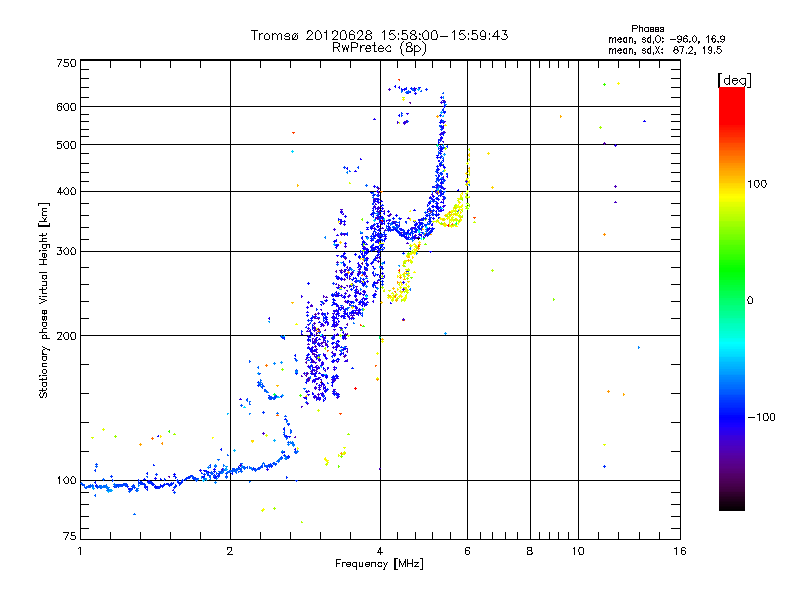The image size is (800, 600).
Task: Click the colorbar label '-100'
Action: (x=761, y=417)
